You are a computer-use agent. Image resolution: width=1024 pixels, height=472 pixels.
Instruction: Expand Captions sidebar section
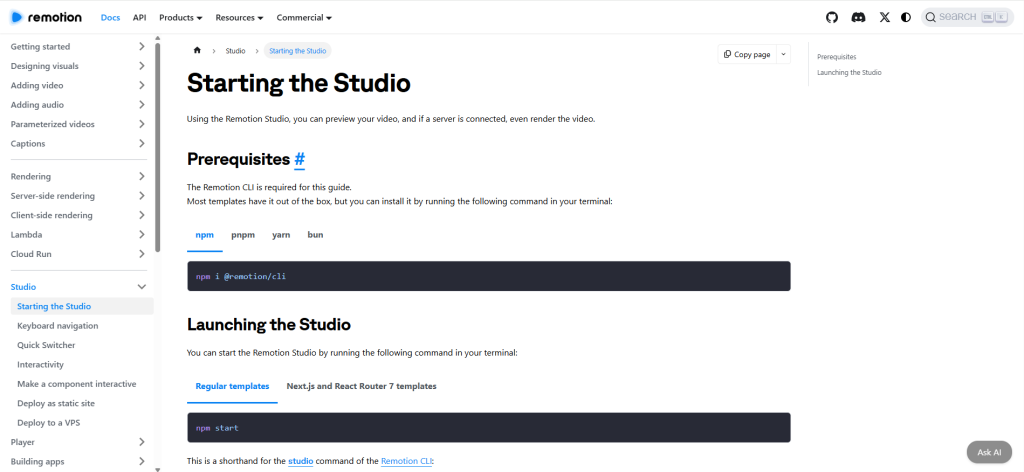(x=78, y=144)
